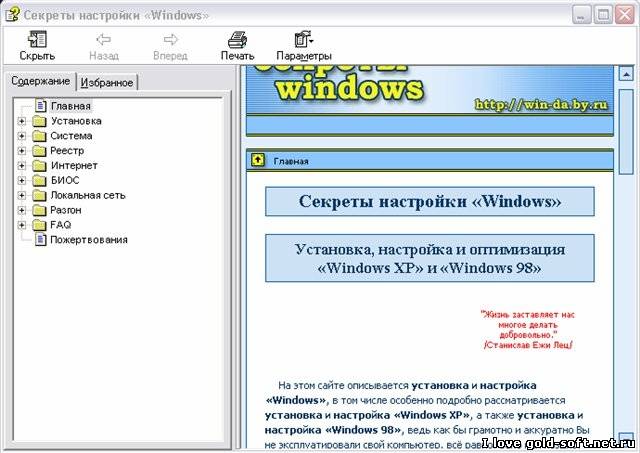
Task: Click the Установка folder icon
Action: coord(39,121)
